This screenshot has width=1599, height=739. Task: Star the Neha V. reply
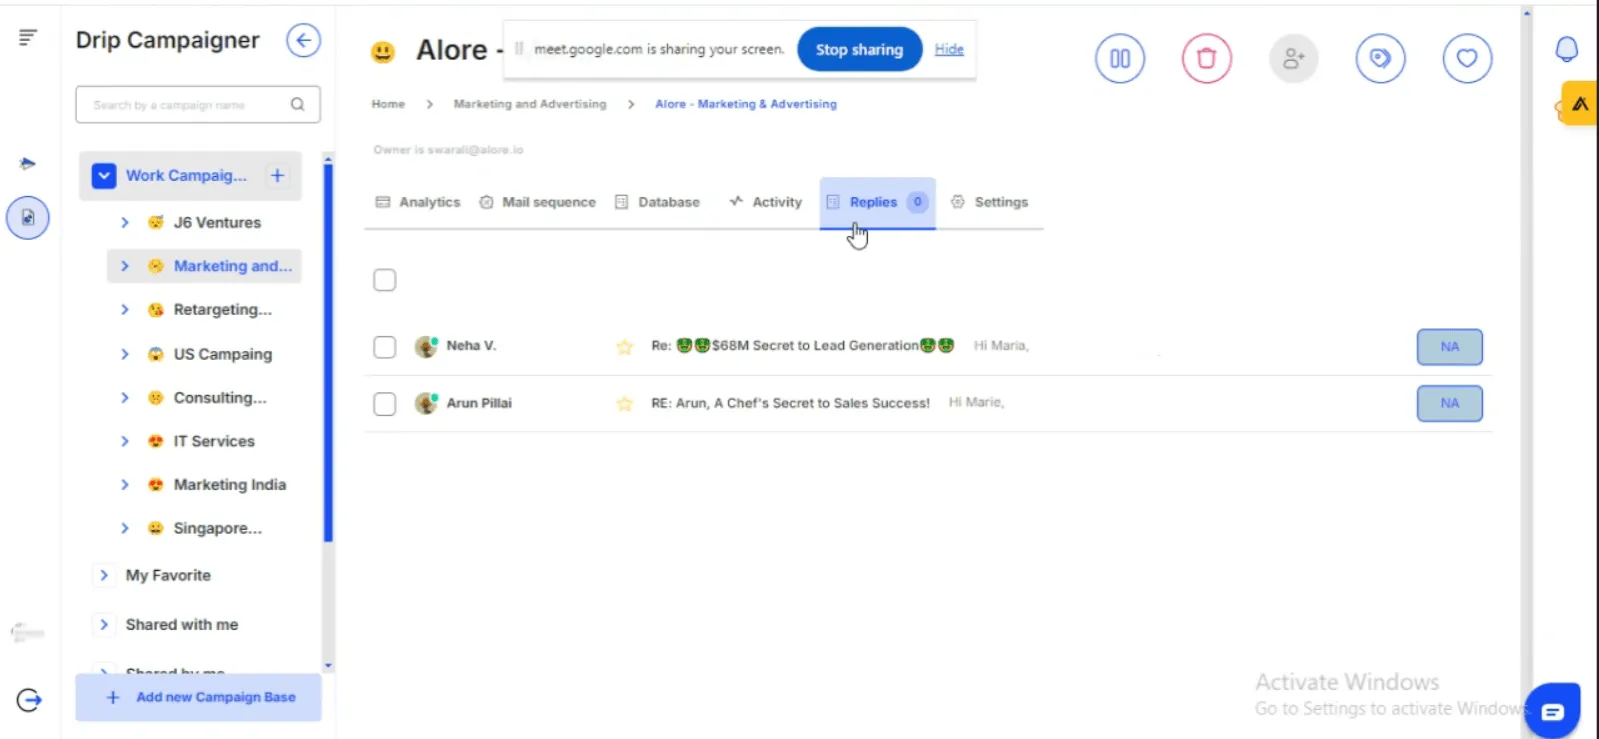(x=625, y=347)
